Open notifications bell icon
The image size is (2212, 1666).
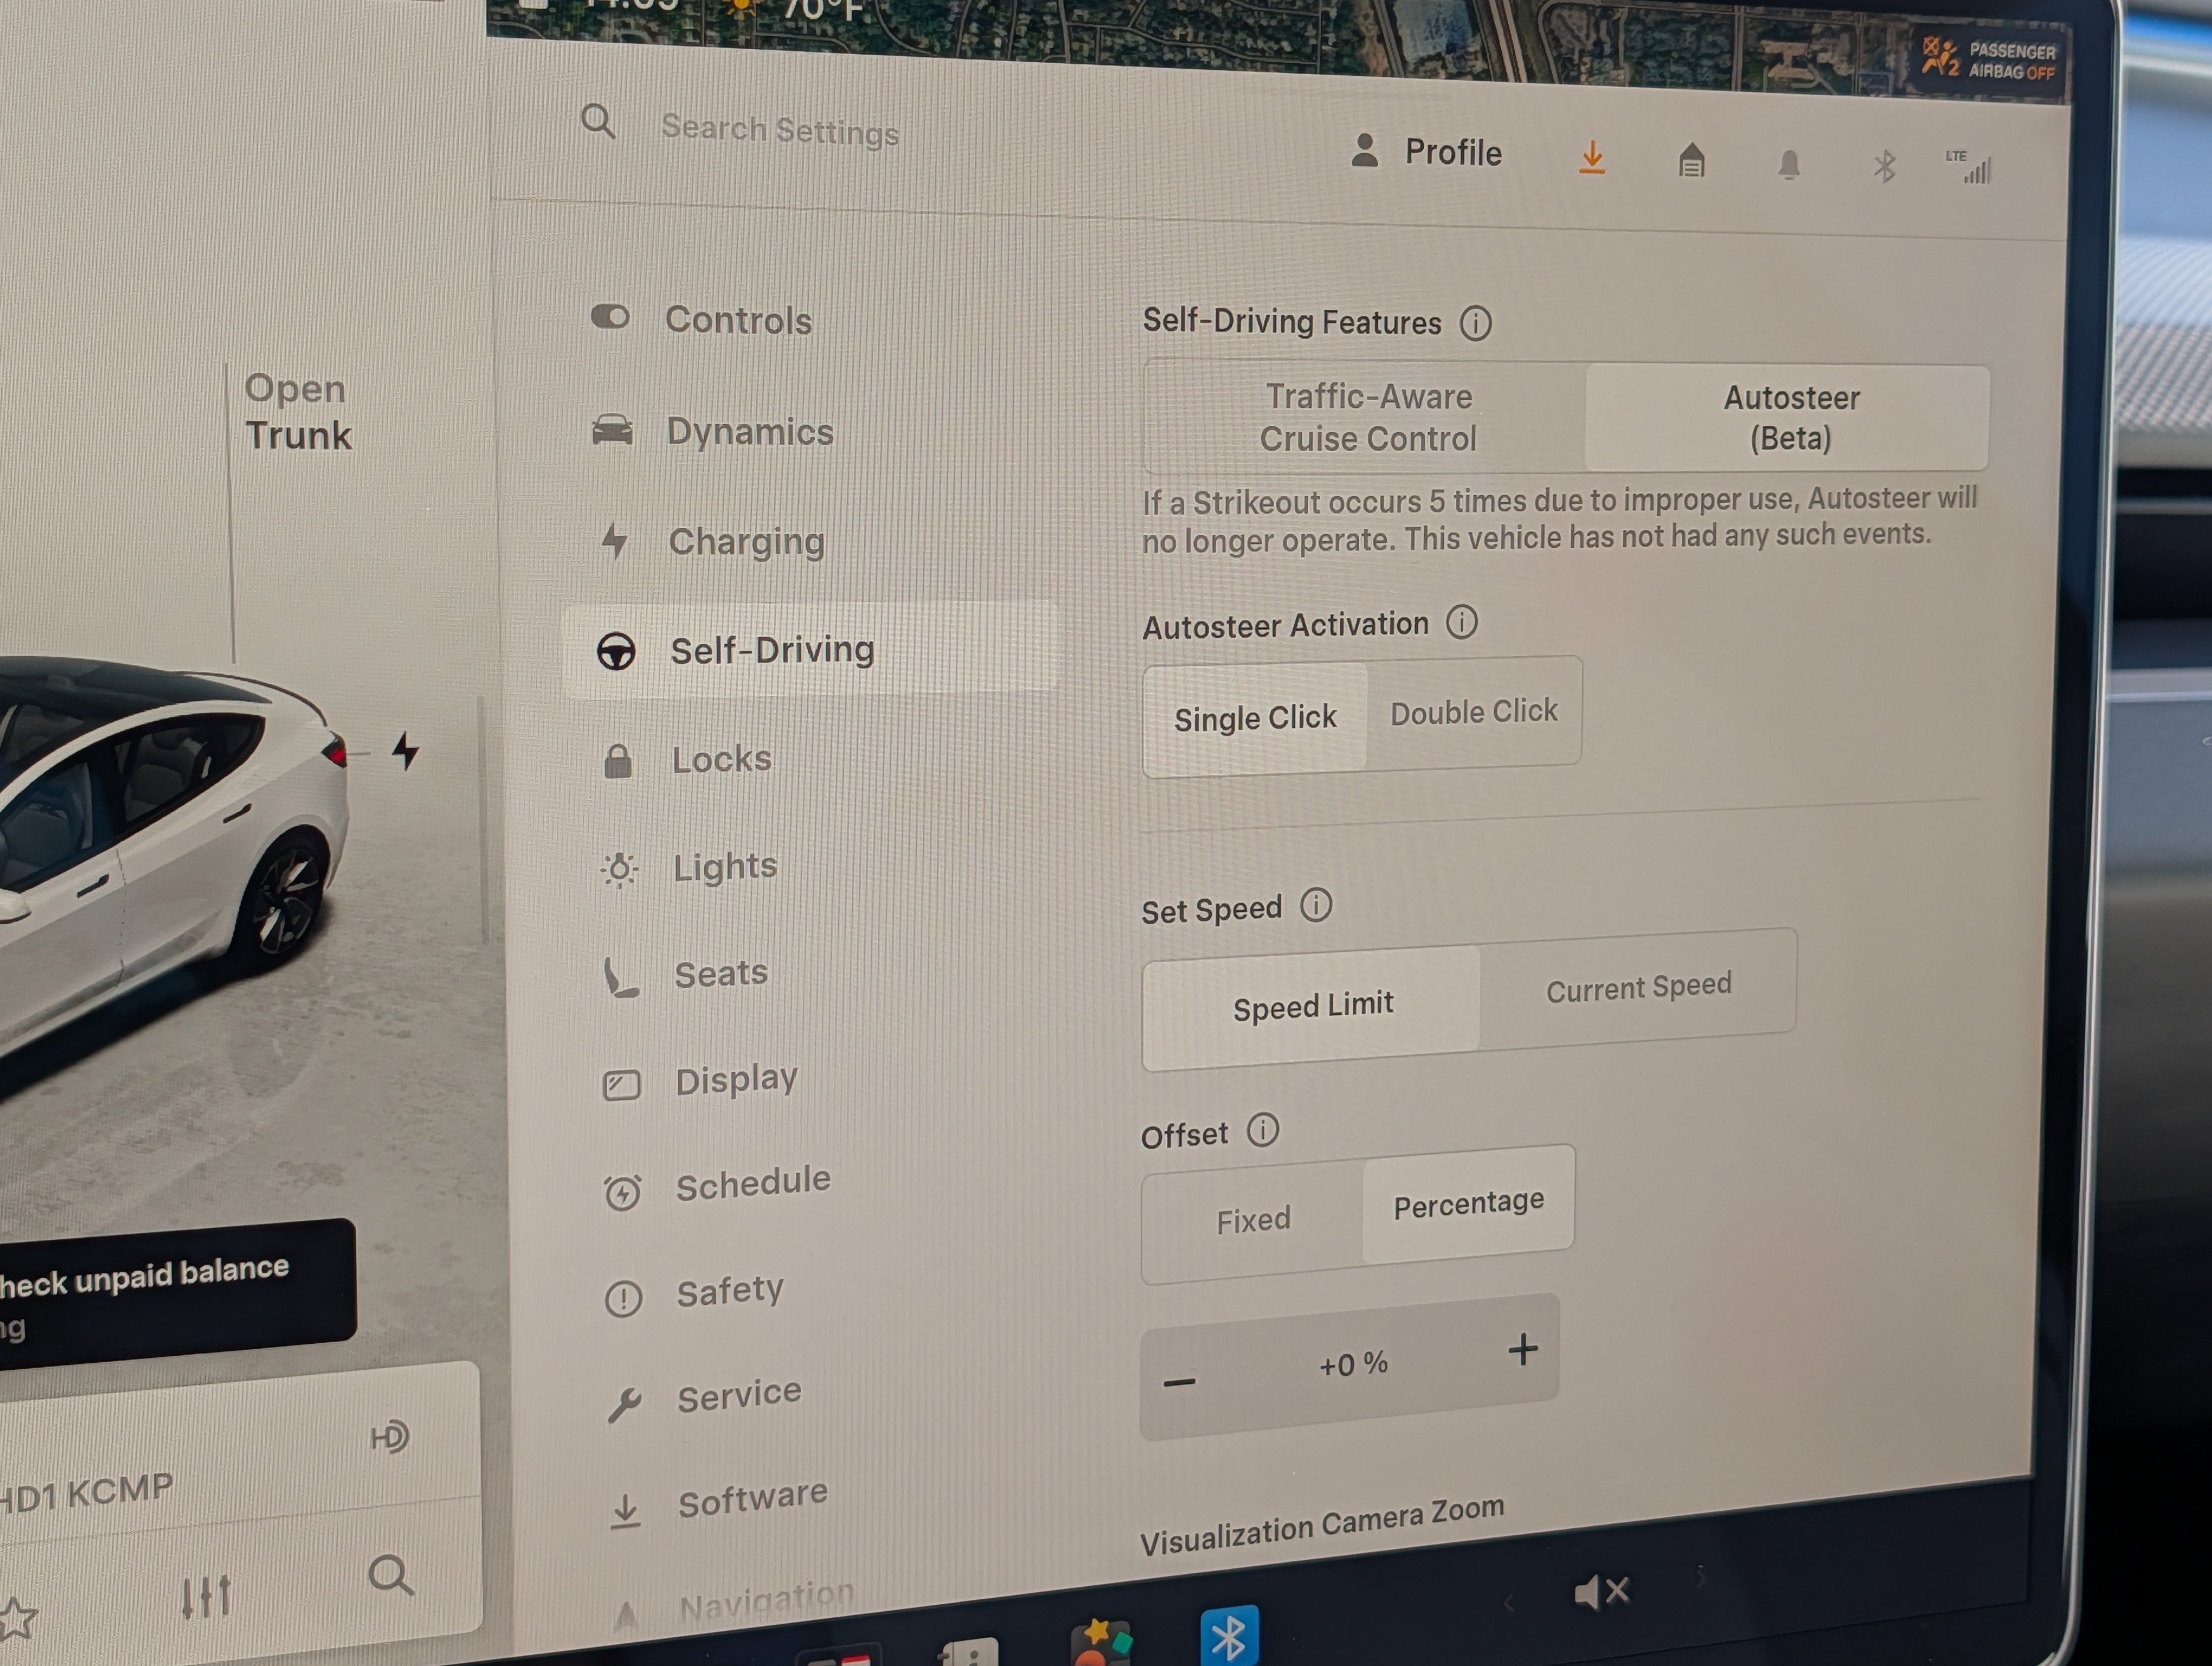click(1789, 164)
